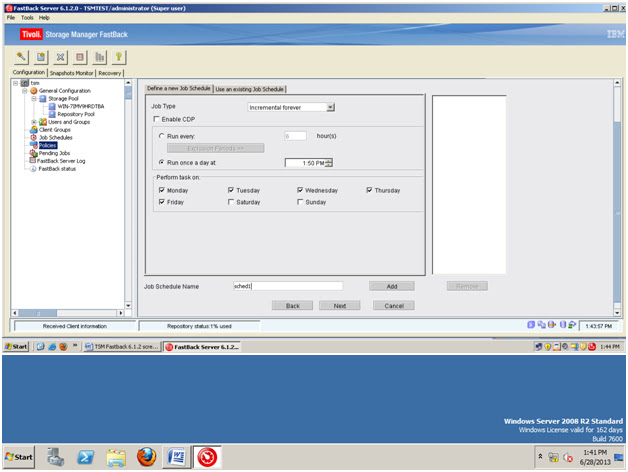Open the Job Type dropdown
The height and width of the screenshot is (472, 628).
pos(330,107)
